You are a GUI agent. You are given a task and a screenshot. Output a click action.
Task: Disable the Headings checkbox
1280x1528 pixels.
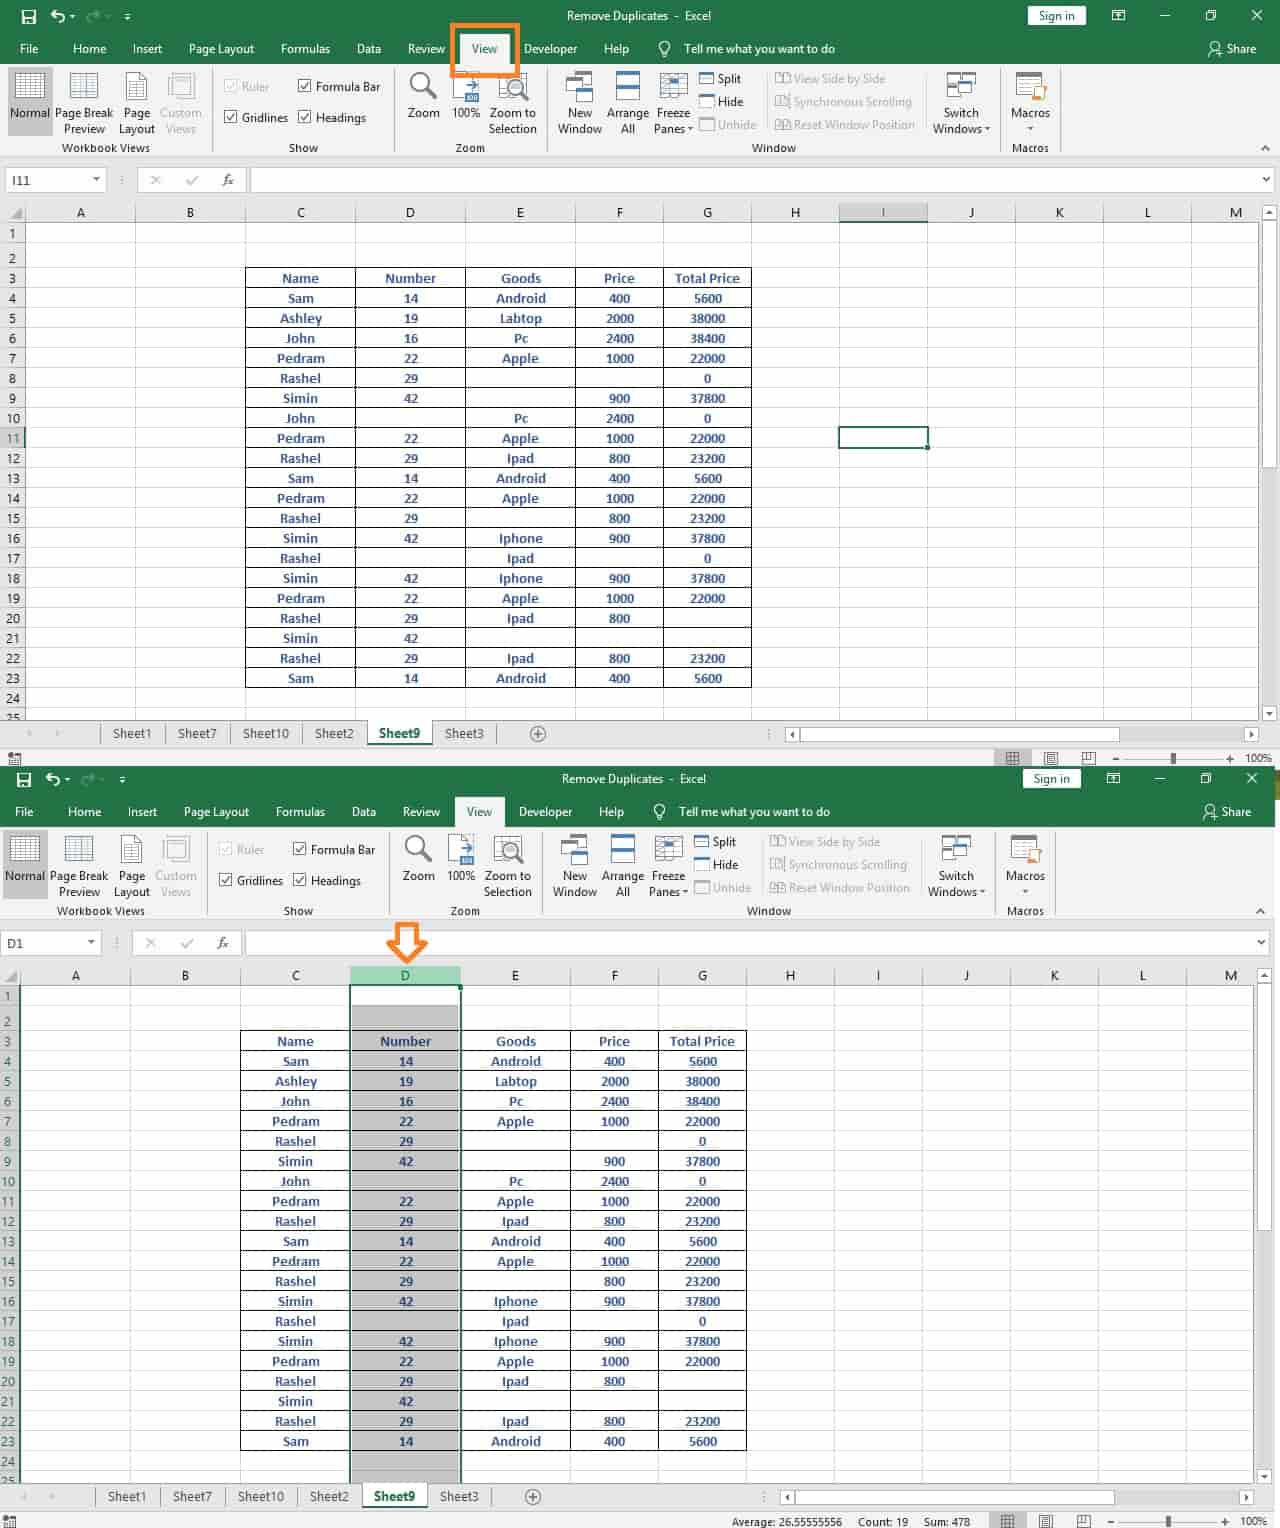coord(305,117)
